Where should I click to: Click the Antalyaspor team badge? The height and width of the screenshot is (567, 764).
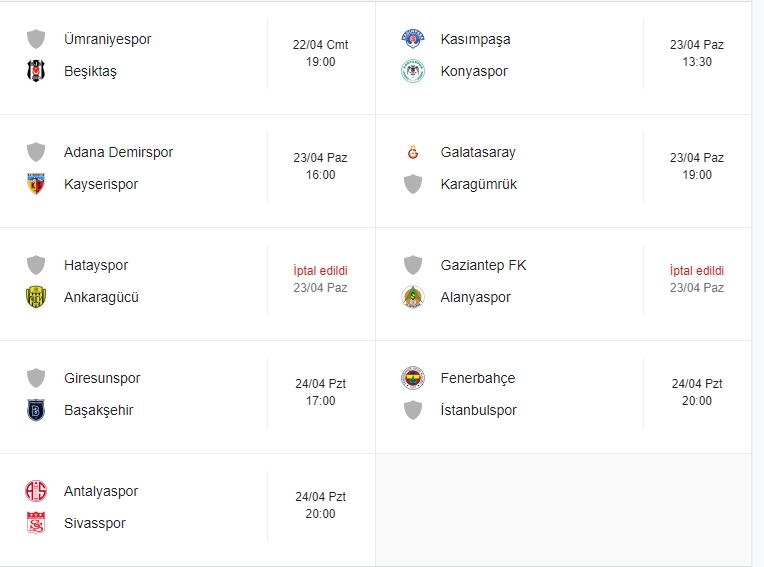(x=36, y=491)
